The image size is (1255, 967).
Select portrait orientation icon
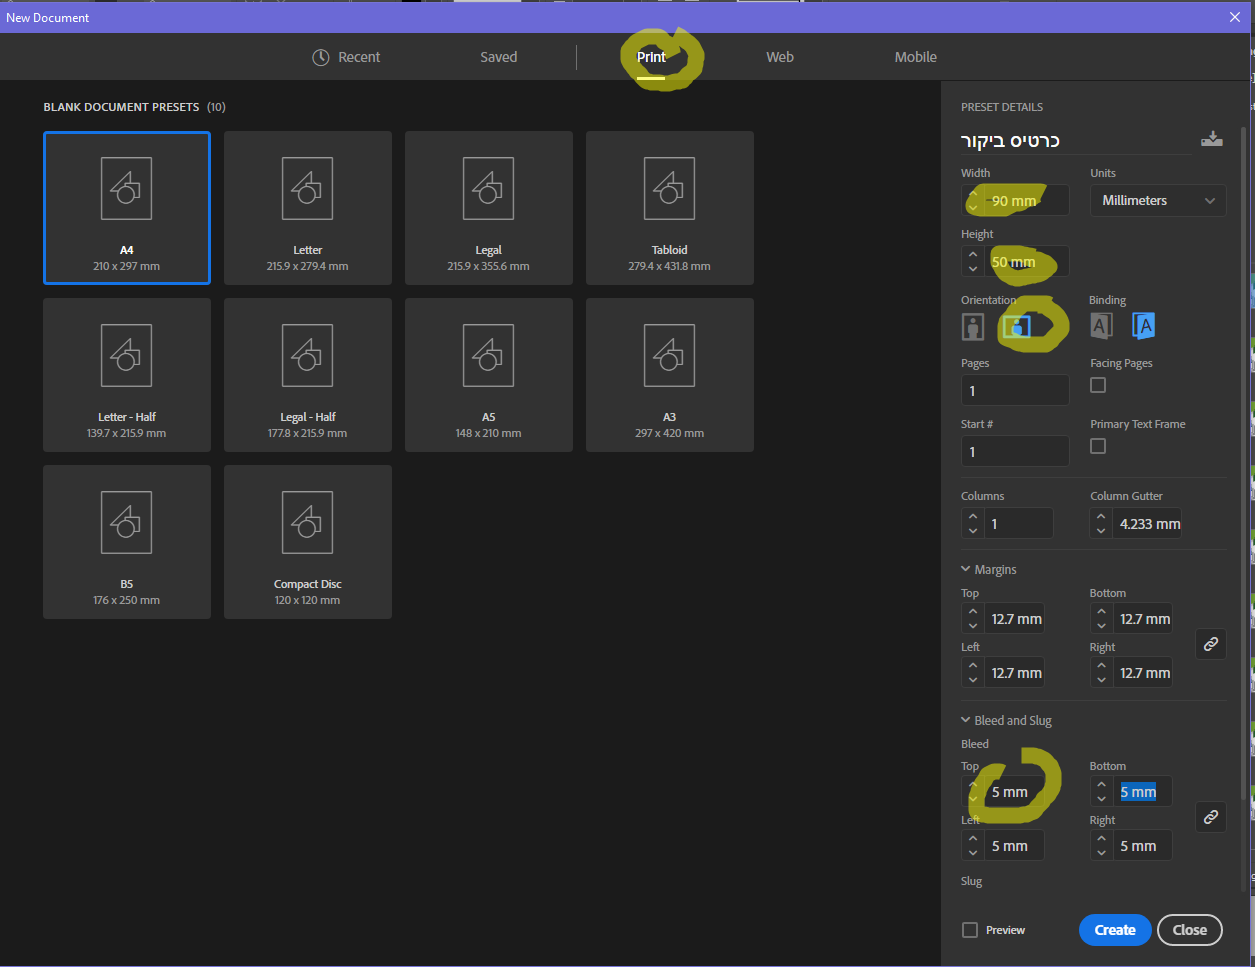click(x=973, y=326)
